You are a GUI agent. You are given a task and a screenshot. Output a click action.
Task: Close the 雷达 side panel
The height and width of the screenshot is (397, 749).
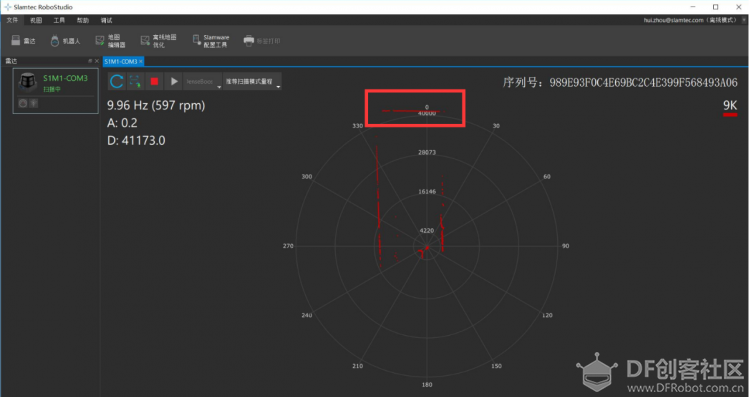tap(96, 61)
